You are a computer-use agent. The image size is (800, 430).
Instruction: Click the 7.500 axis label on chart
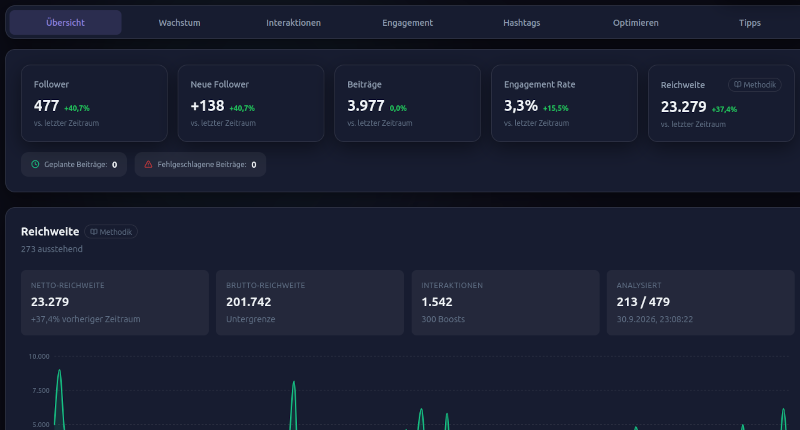coord(40,391)
